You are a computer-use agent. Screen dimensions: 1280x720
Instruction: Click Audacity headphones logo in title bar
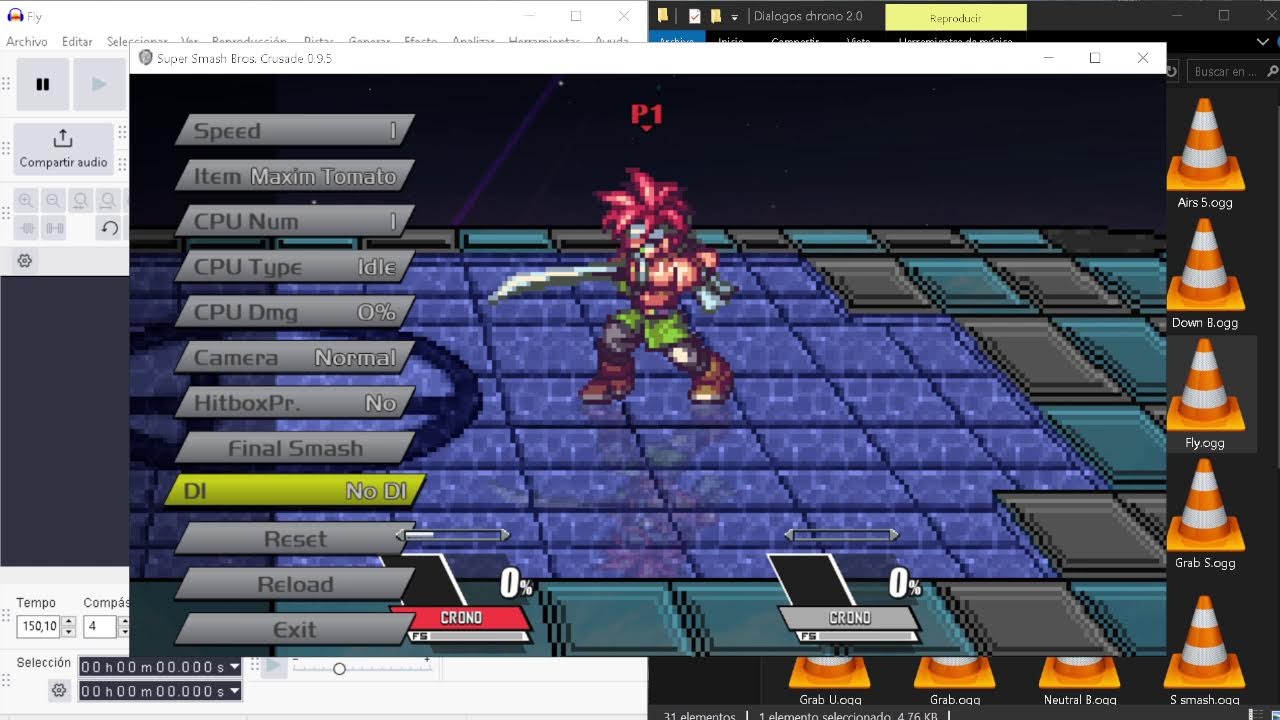[14, 16]
